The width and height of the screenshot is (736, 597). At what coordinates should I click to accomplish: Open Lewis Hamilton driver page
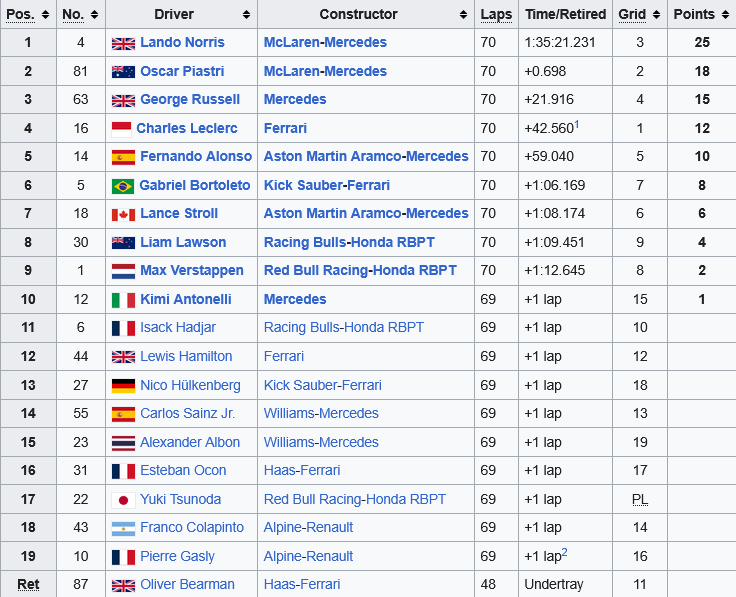tap(186, 356)
